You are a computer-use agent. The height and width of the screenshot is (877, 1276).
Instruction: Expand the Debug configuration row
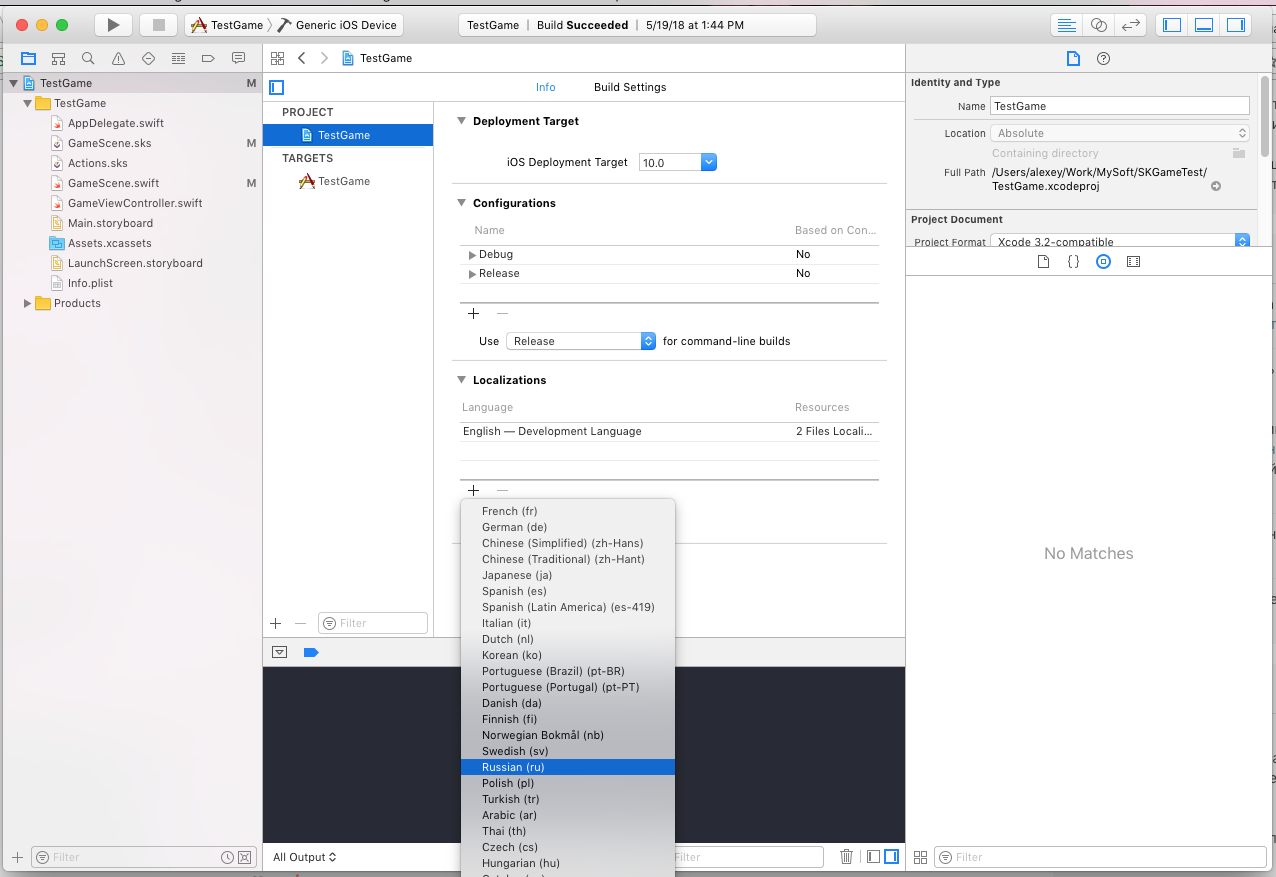click(x=471, y=254)
